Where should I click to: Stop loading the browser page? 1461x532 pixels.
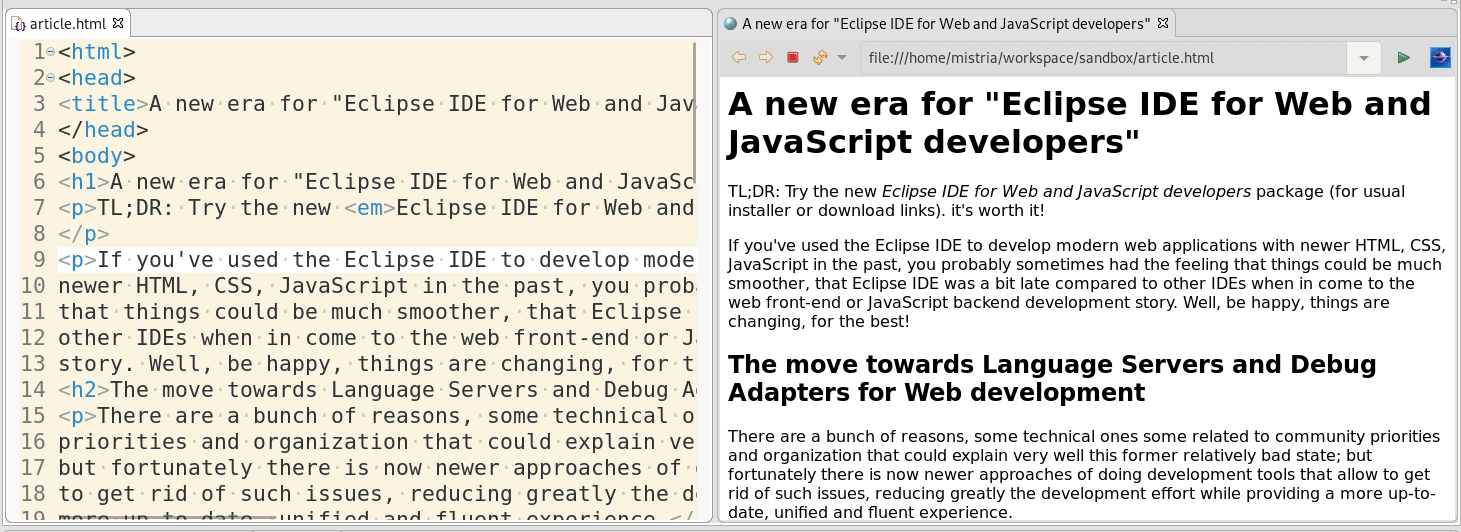pos(792,58)
